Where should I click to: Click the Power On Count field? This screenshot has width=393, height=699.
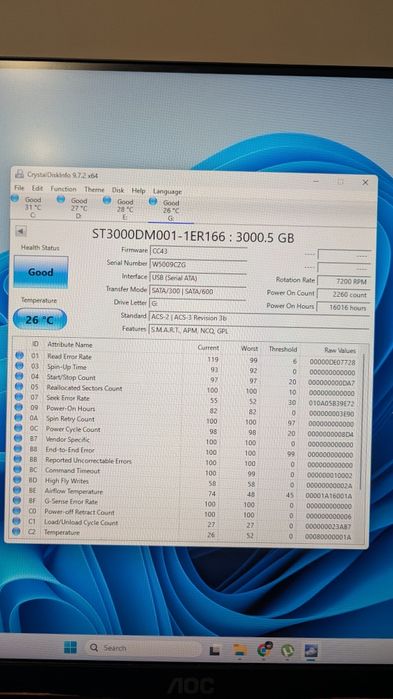(x=343, y=294)
